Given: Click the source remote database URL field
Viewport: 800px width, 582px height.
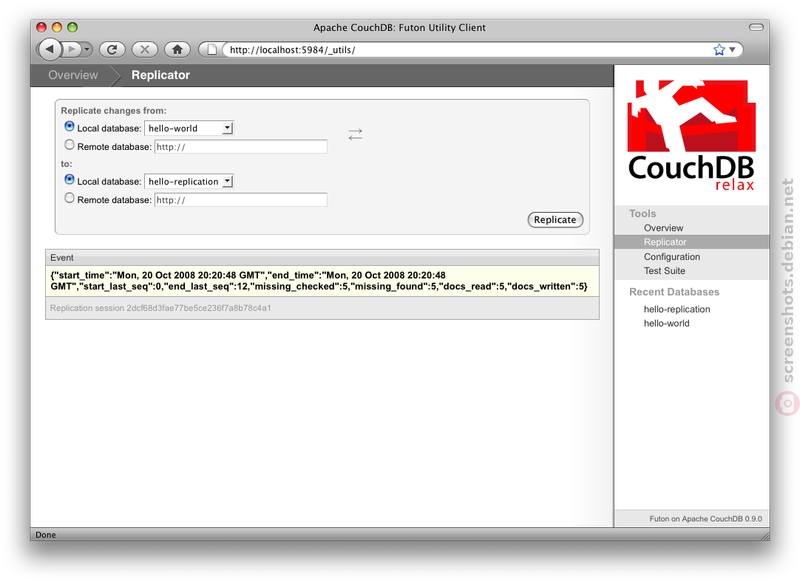Looking at the screenshot, I should click(x=241, y=146).
